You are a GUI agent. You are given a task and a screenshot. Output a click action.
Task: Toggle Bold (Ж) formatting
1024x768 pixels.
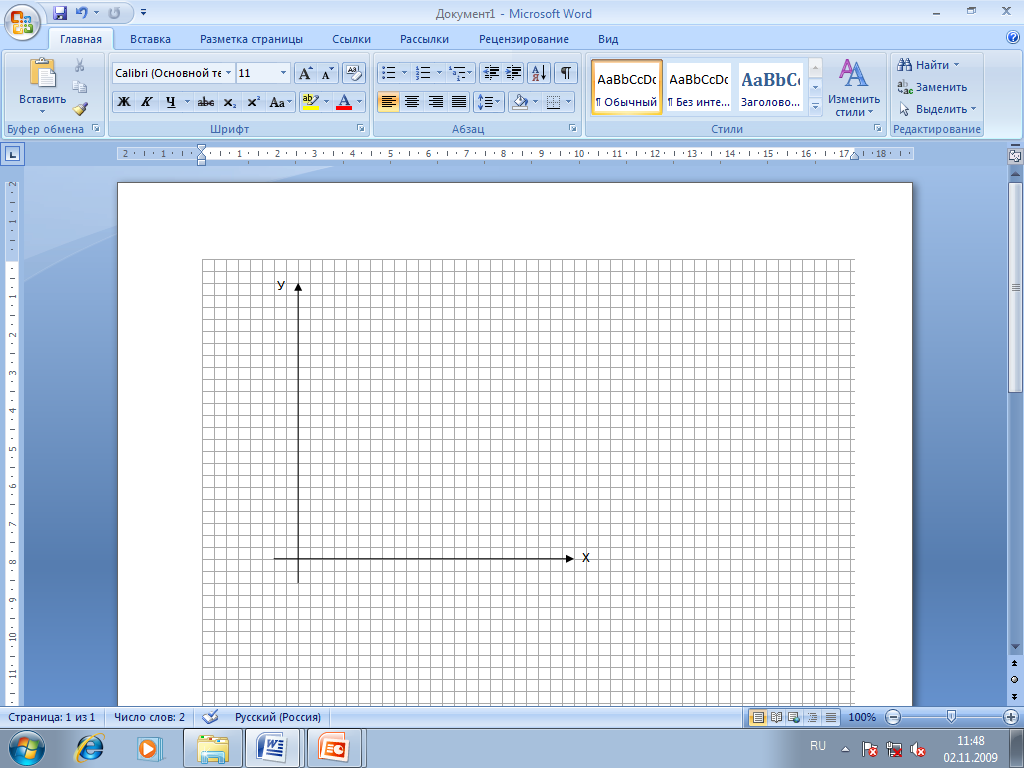(x=123, y=102)
